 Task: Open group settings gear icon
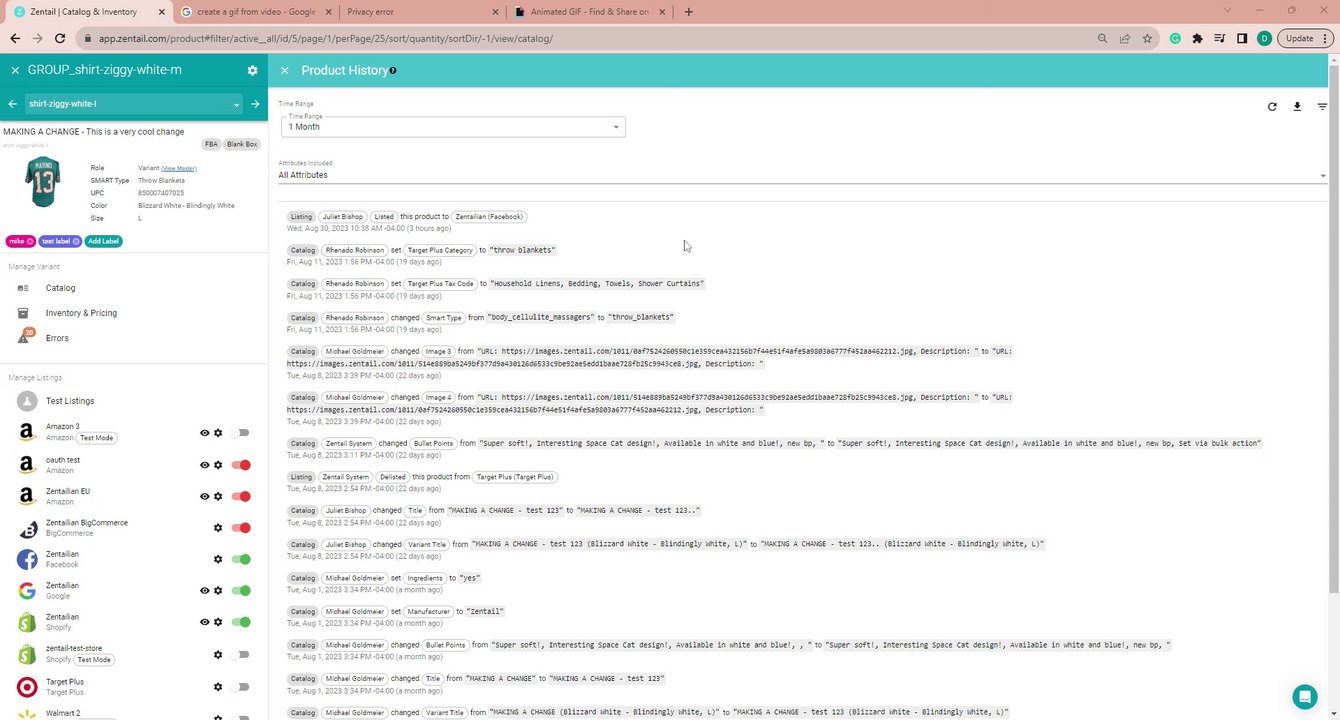(x=252, y=70)
